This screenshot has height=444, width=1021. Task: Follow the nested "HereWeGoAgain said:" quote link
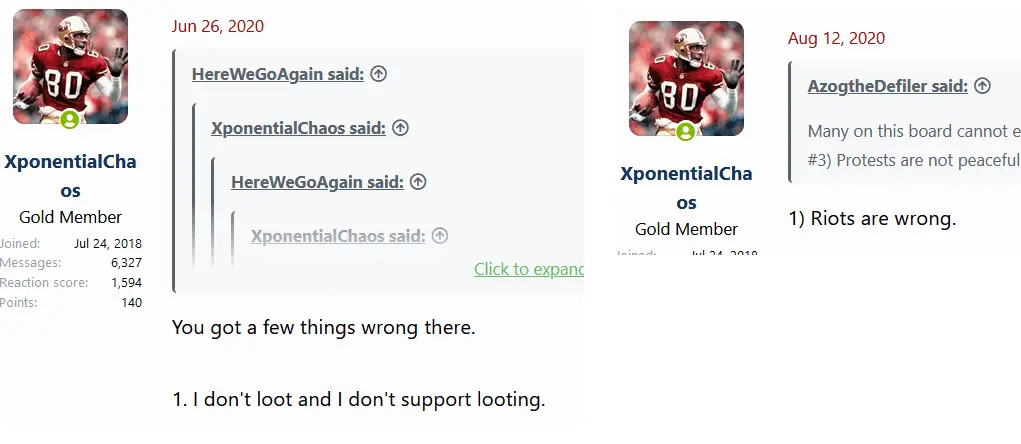[317, 182]
